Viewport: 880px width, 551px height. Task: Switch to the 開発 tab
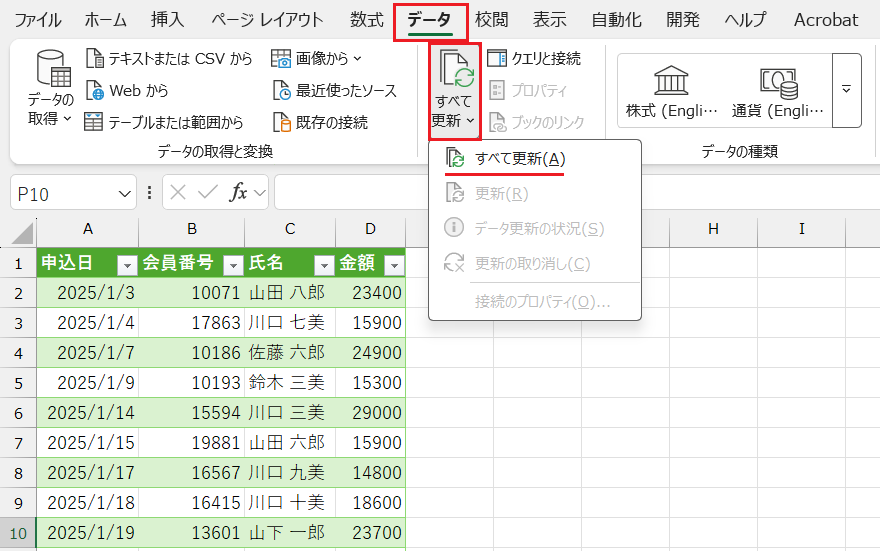tap(682, 20)
